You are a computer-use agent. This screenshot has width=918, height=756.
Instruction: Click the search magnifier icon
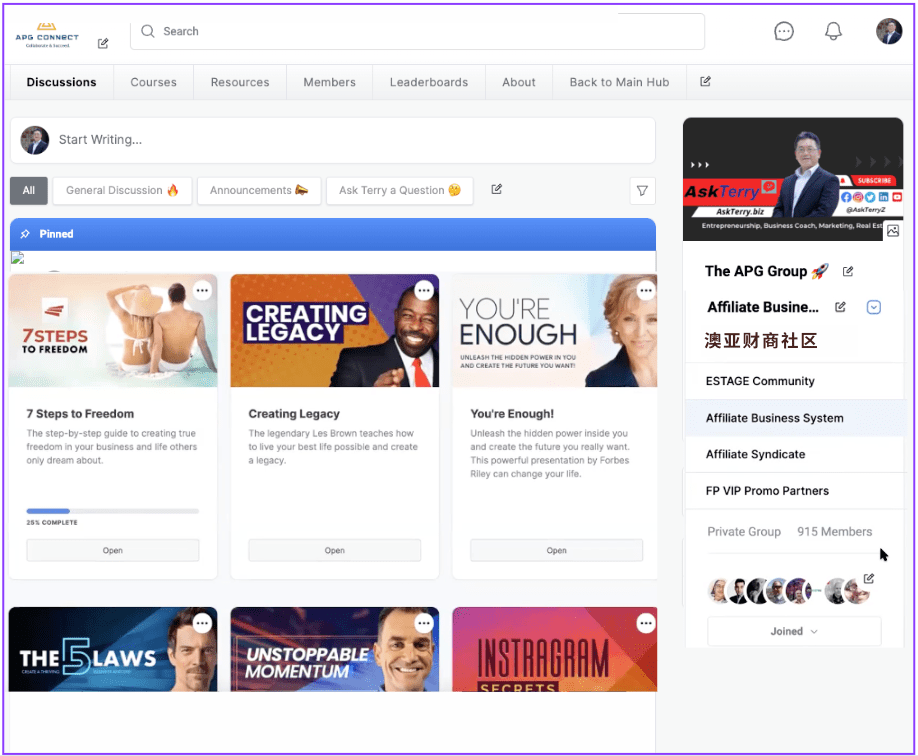point(148,31)
